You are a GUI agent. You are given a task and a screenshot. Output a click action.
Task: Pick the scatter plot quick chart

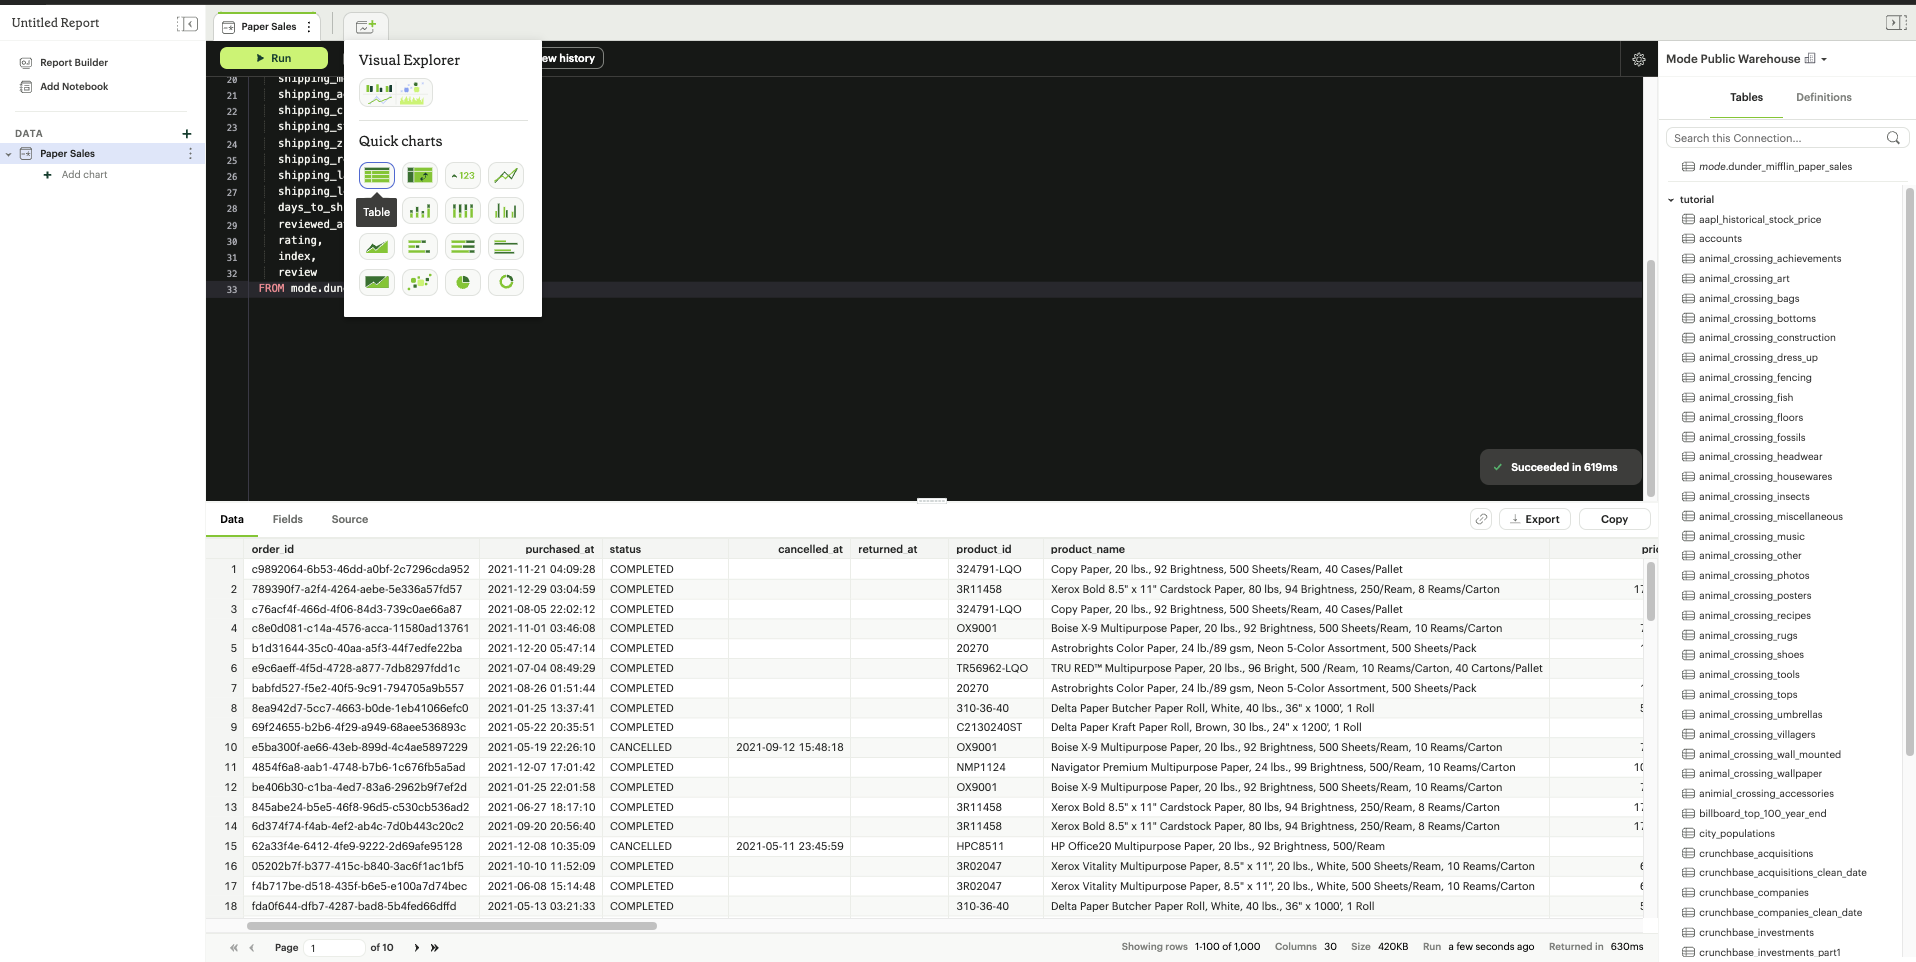click(420, 282)
